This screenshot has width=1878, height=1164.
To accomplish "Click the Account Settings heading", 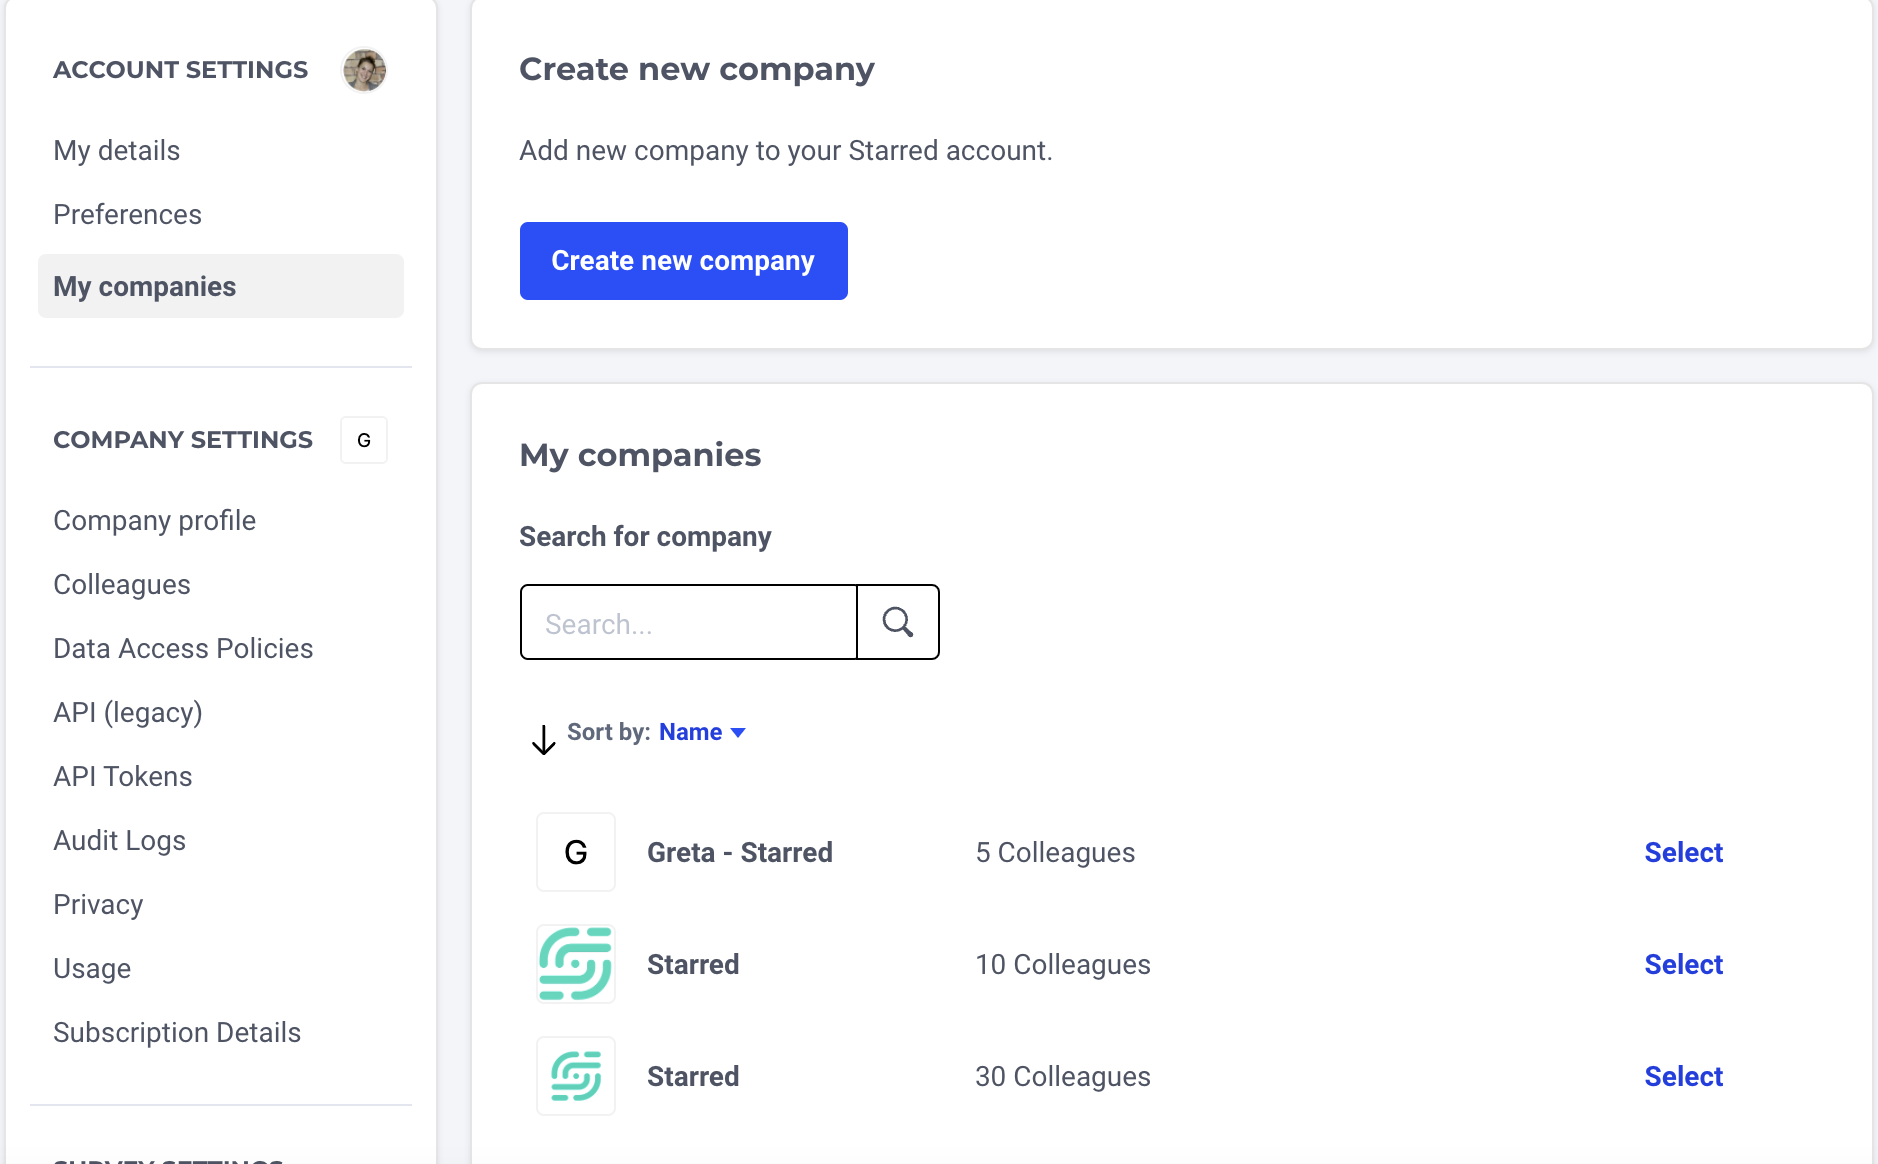I will (x=181, y=70).
